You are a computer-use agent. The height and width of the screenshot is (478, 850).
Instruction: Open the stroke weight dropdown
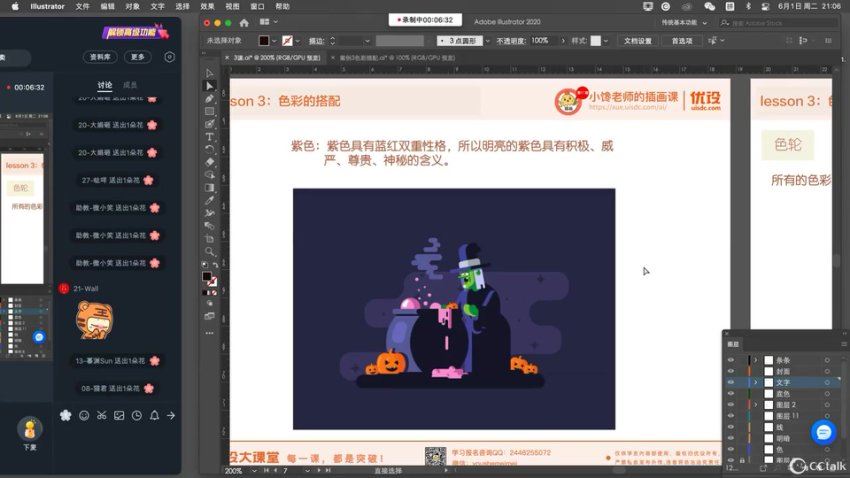coord(367,41)
